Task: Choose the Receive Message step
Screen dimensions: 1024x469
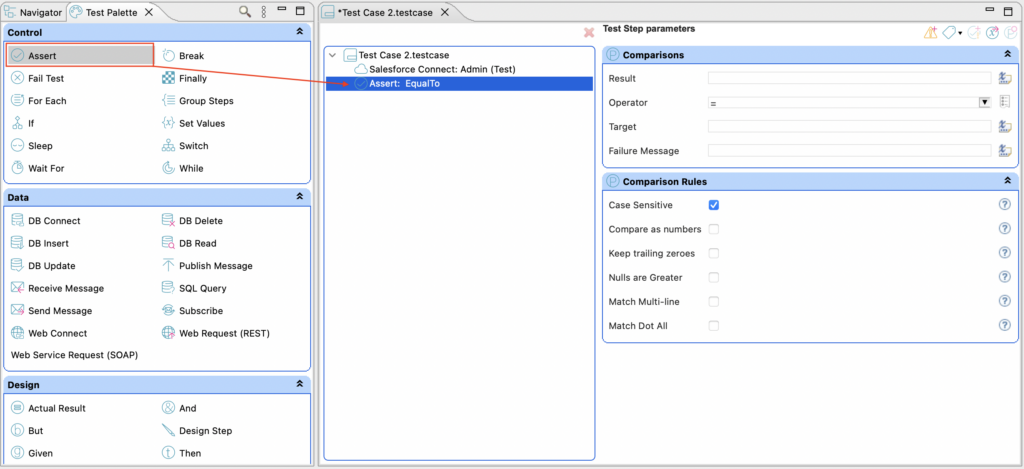Action: tap(57, 288)
